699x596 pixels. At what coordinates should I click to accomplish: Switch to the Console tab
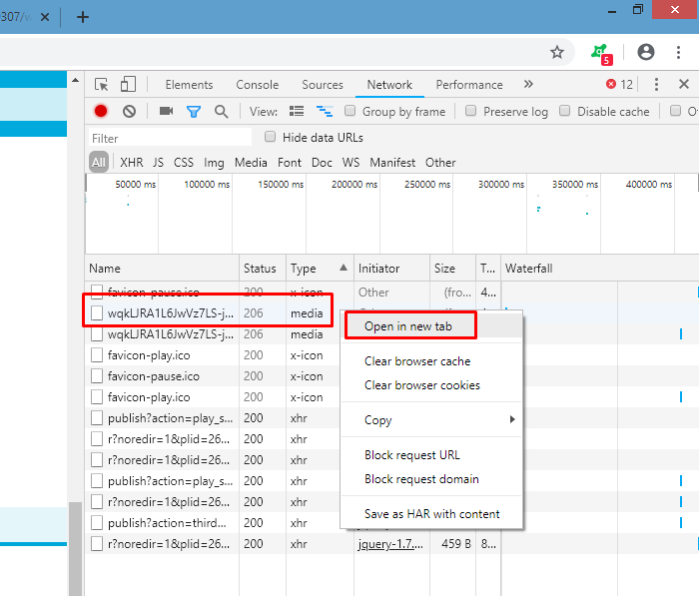point(257,85)
